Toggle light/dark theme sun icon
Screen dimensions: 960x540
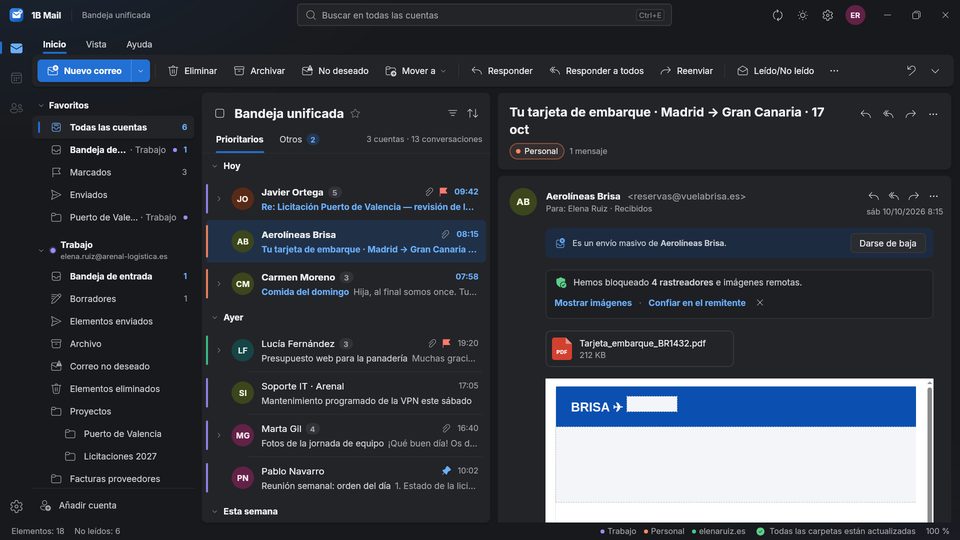[803, 15]
